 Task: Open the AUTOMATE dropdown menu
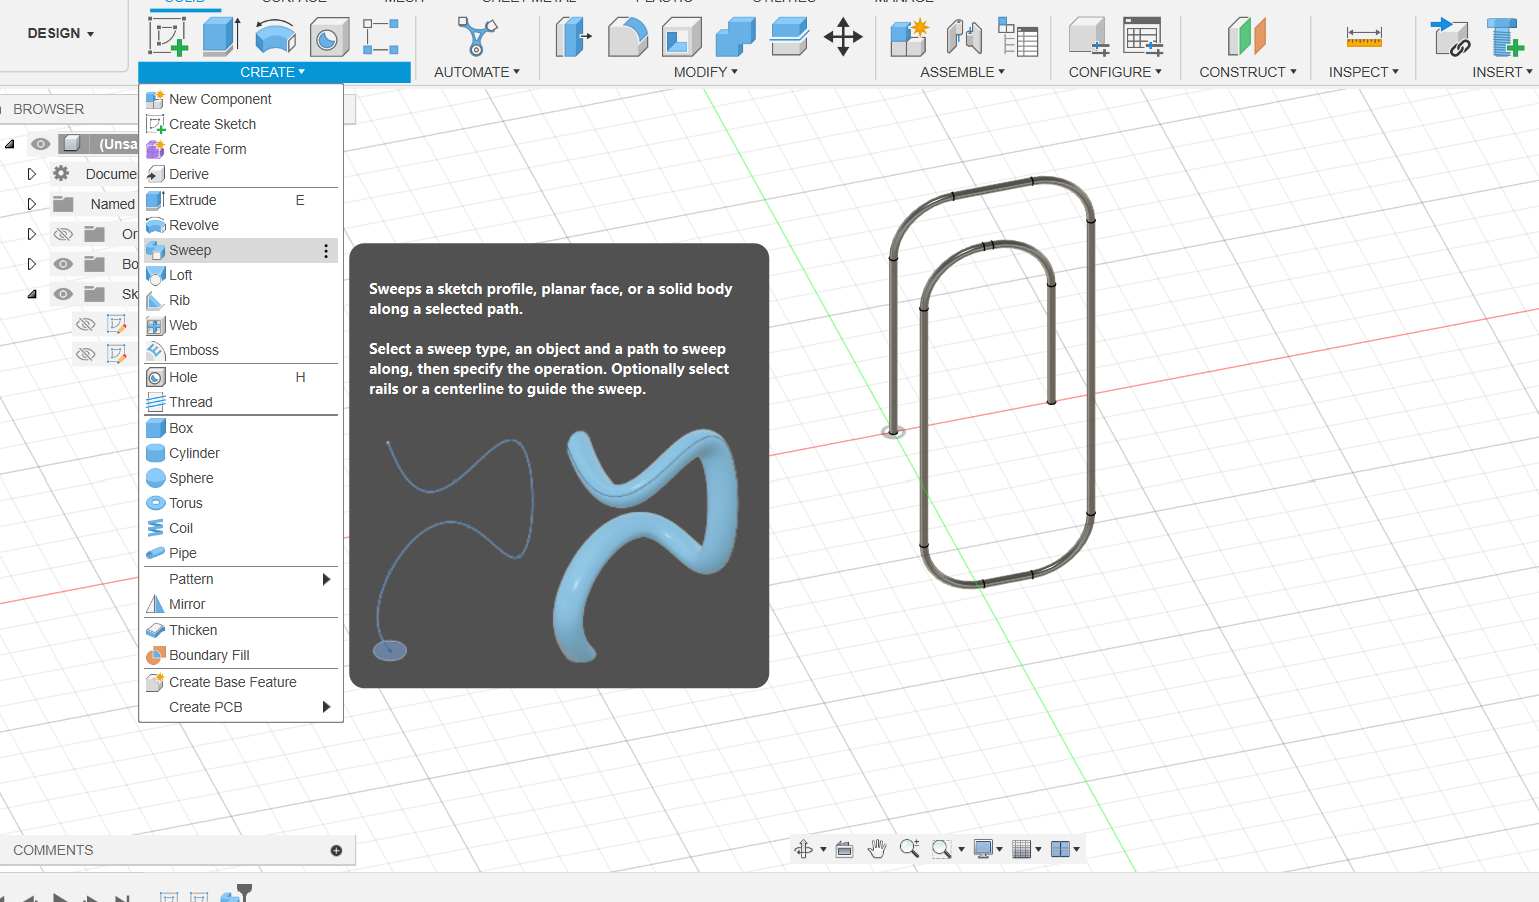477,72
